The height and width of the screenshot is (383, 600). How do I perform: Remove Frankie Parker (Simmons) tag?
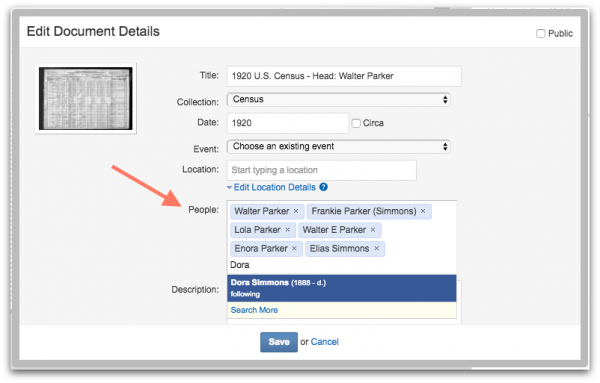423,211
